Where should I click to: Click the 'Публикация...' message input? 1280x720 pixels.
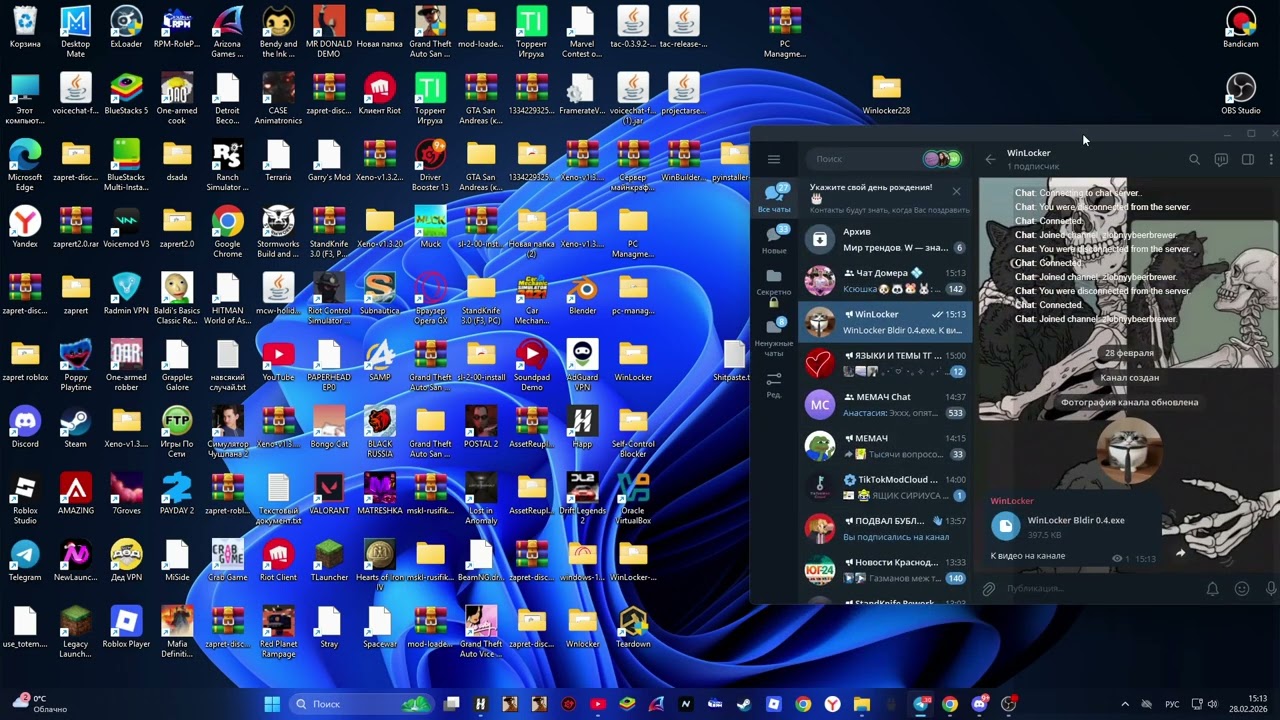point(1100,589)
